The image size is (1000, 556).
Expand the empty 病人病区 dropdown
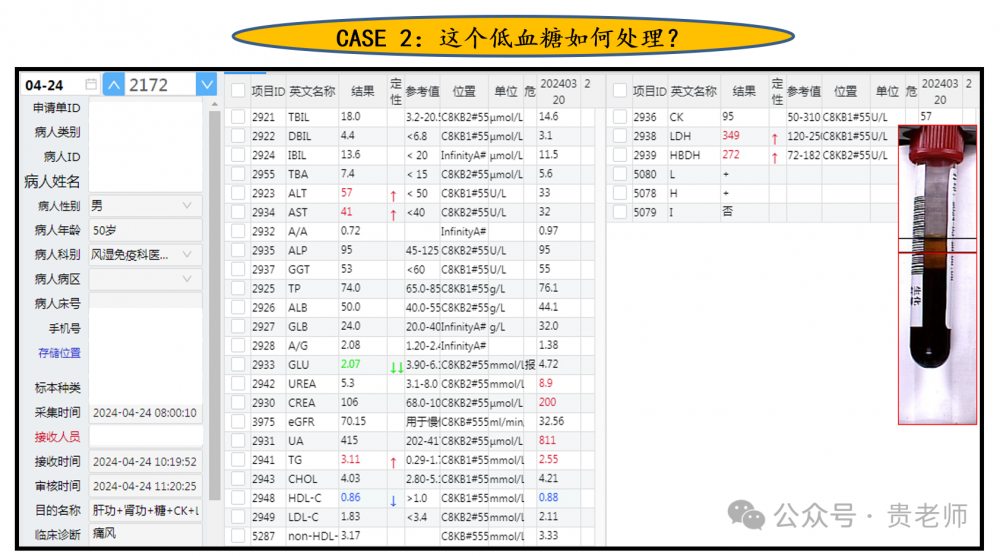(186, 279)
